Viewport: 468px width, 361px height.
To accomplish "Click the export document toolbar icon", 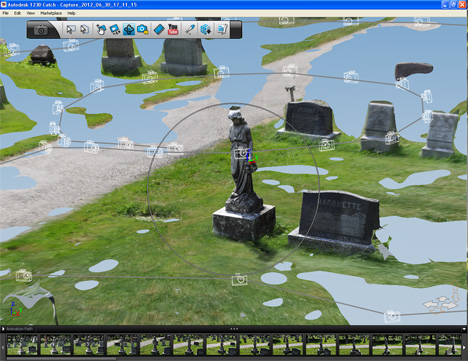I will click(222, 29).
